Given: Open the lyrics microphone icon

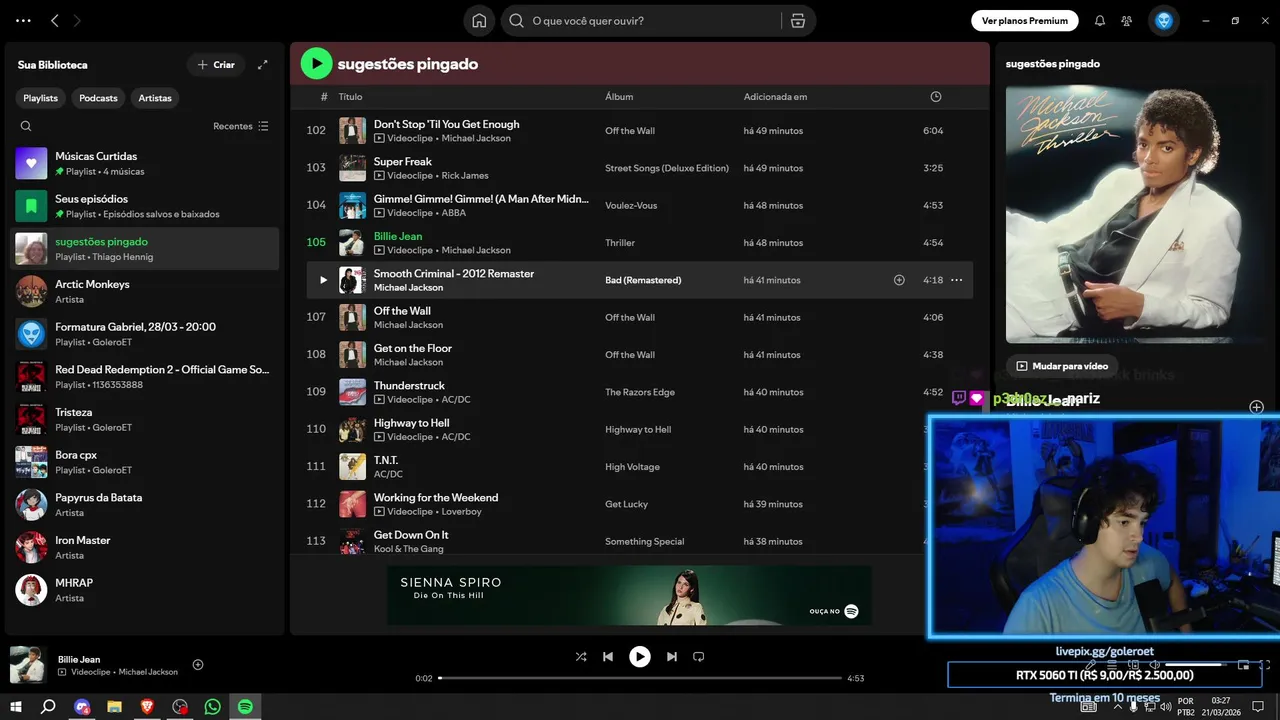Looking at the screenshot, I should point(1092,665).
